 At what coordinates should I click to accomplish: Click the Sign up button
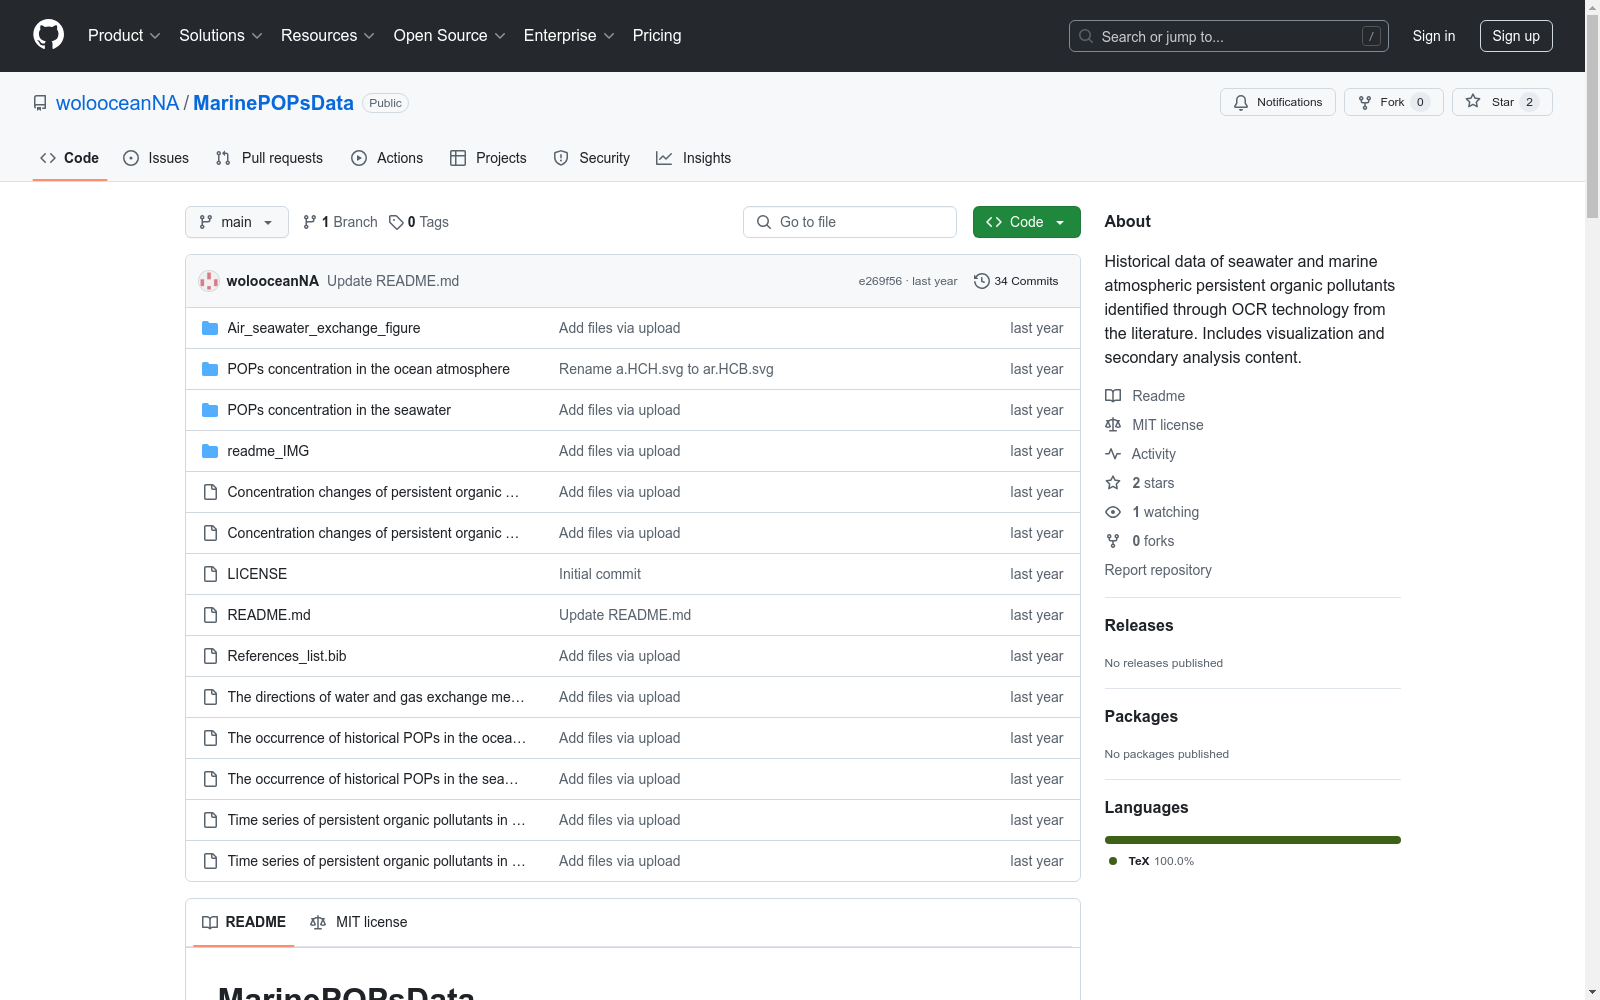(1516, 36)
